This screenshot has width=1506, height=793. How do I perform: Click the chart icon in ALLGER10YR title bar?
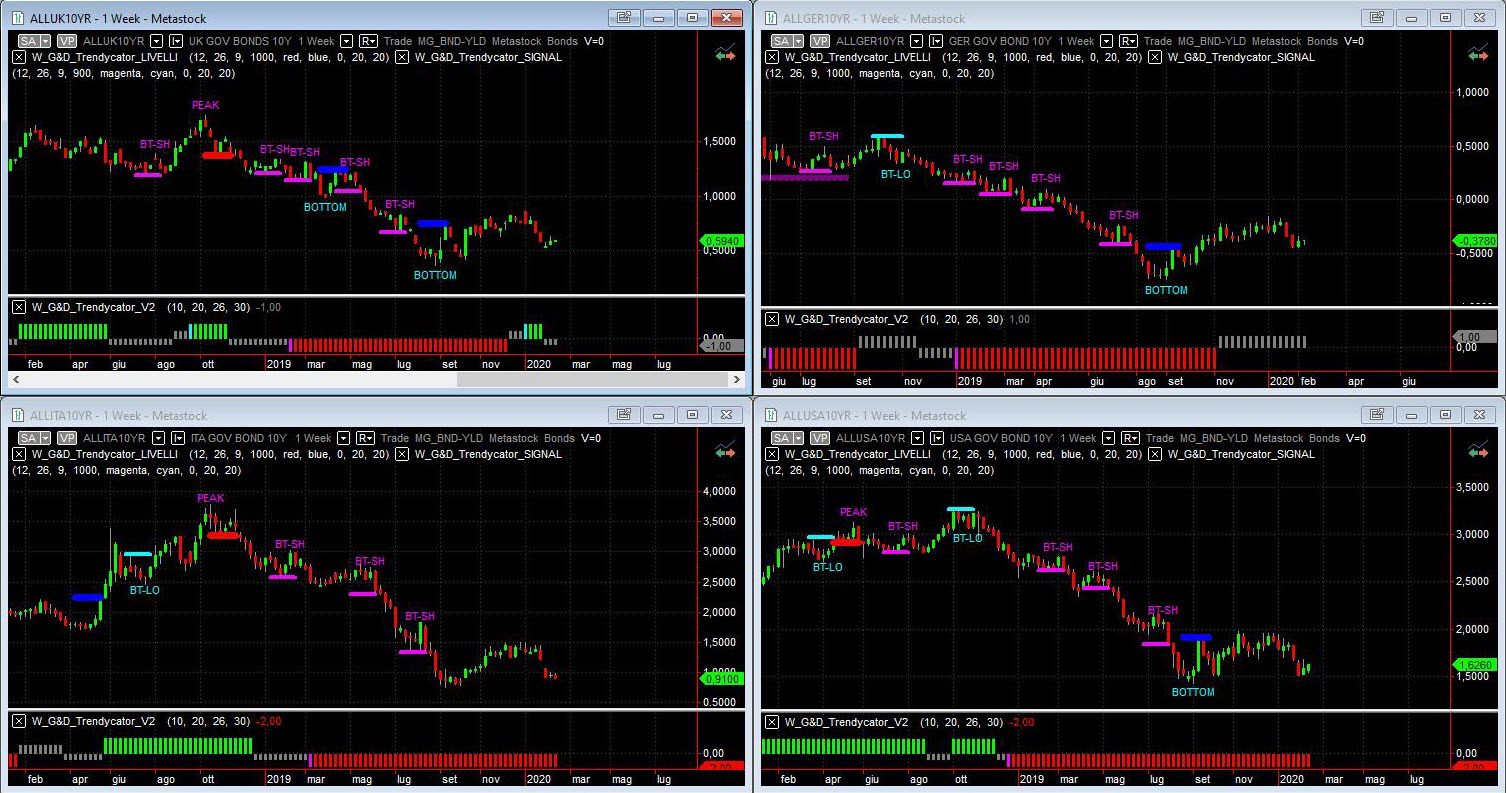click(771, 18)
